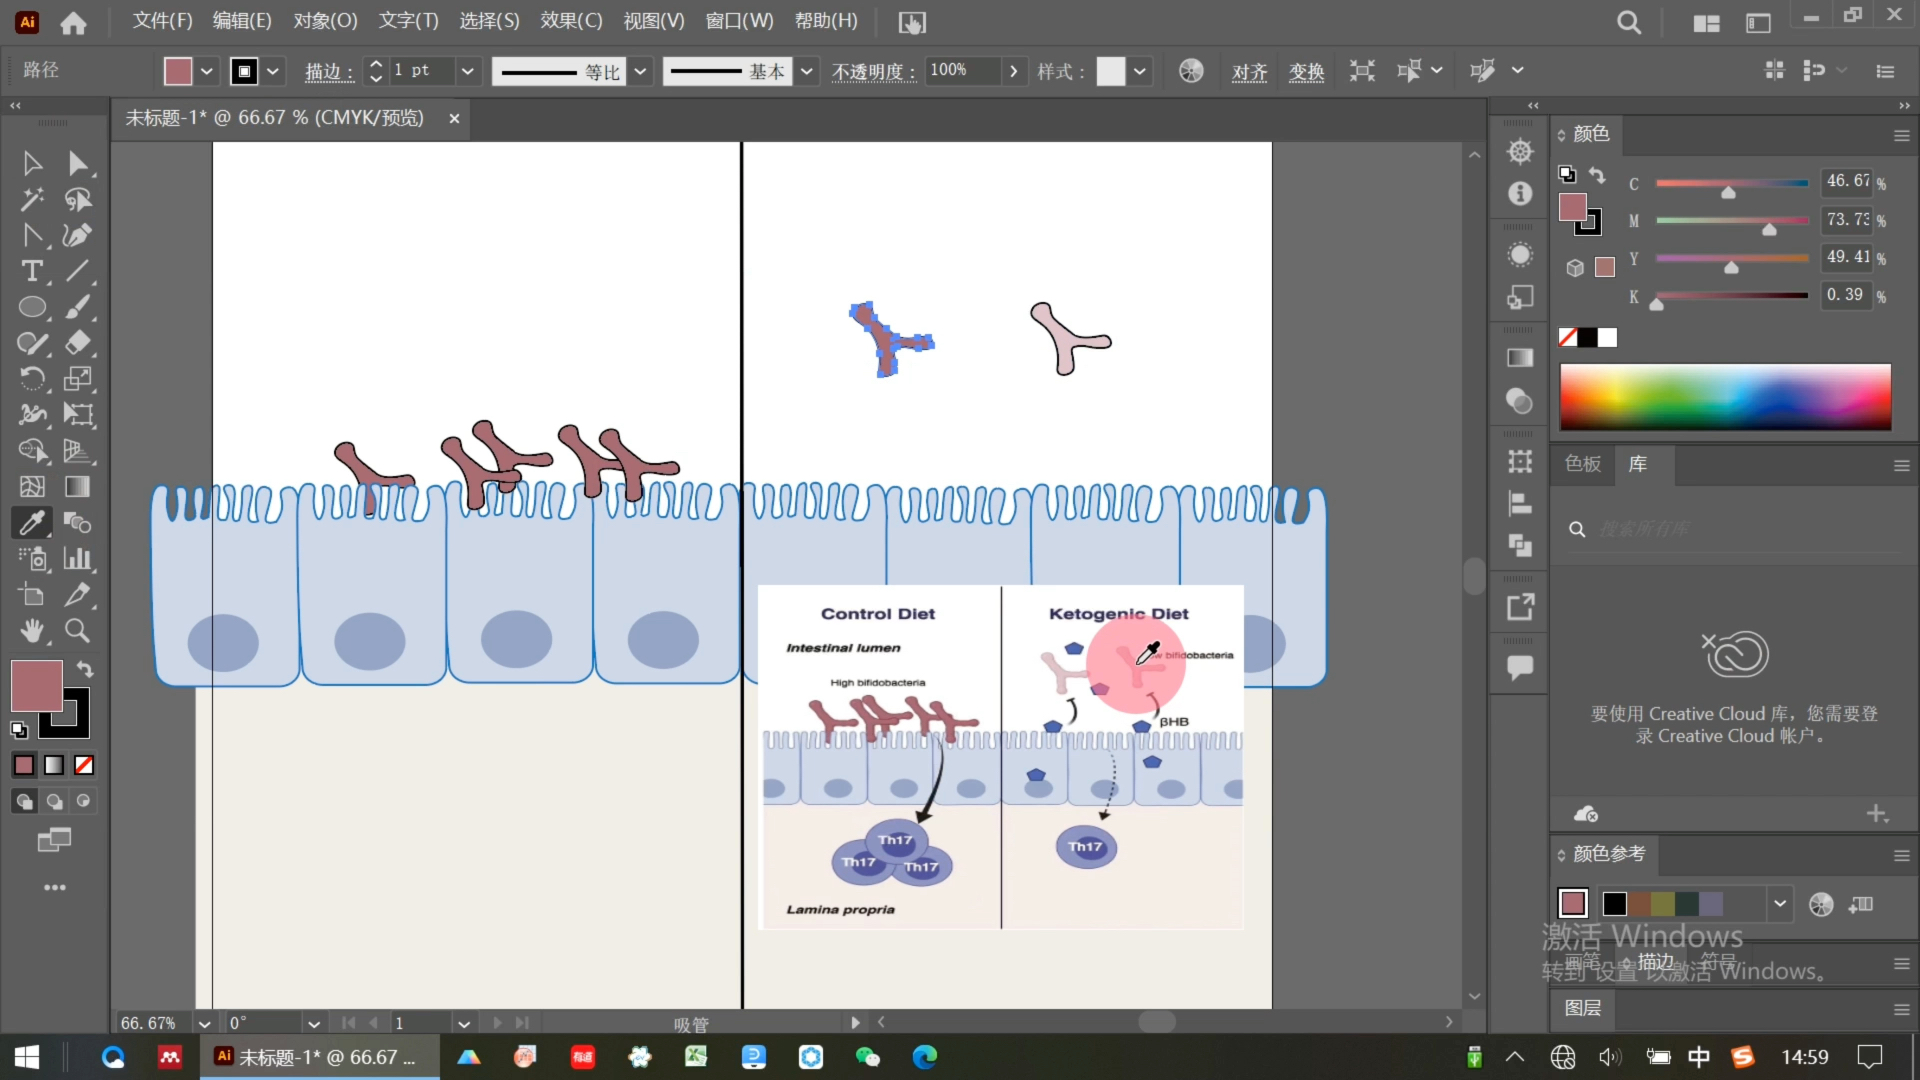Open the 图层 layers panel

pyautogui.click(x=1583, y=1008)
